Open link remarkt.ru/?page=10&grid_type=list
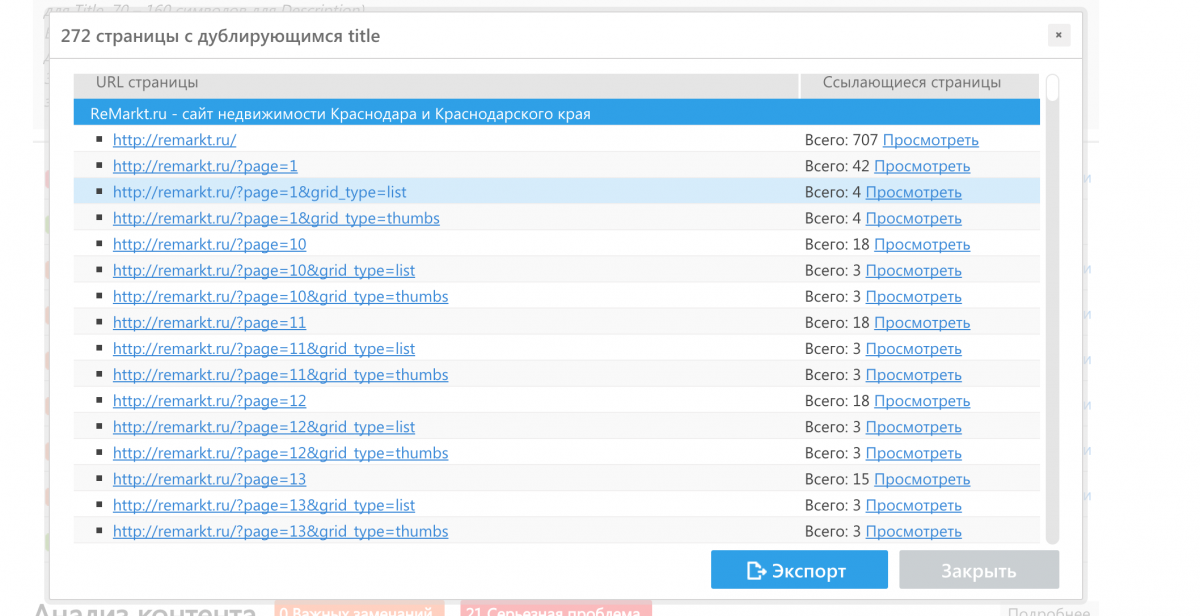Viewport: 1200px width, 616px height. 264,270
